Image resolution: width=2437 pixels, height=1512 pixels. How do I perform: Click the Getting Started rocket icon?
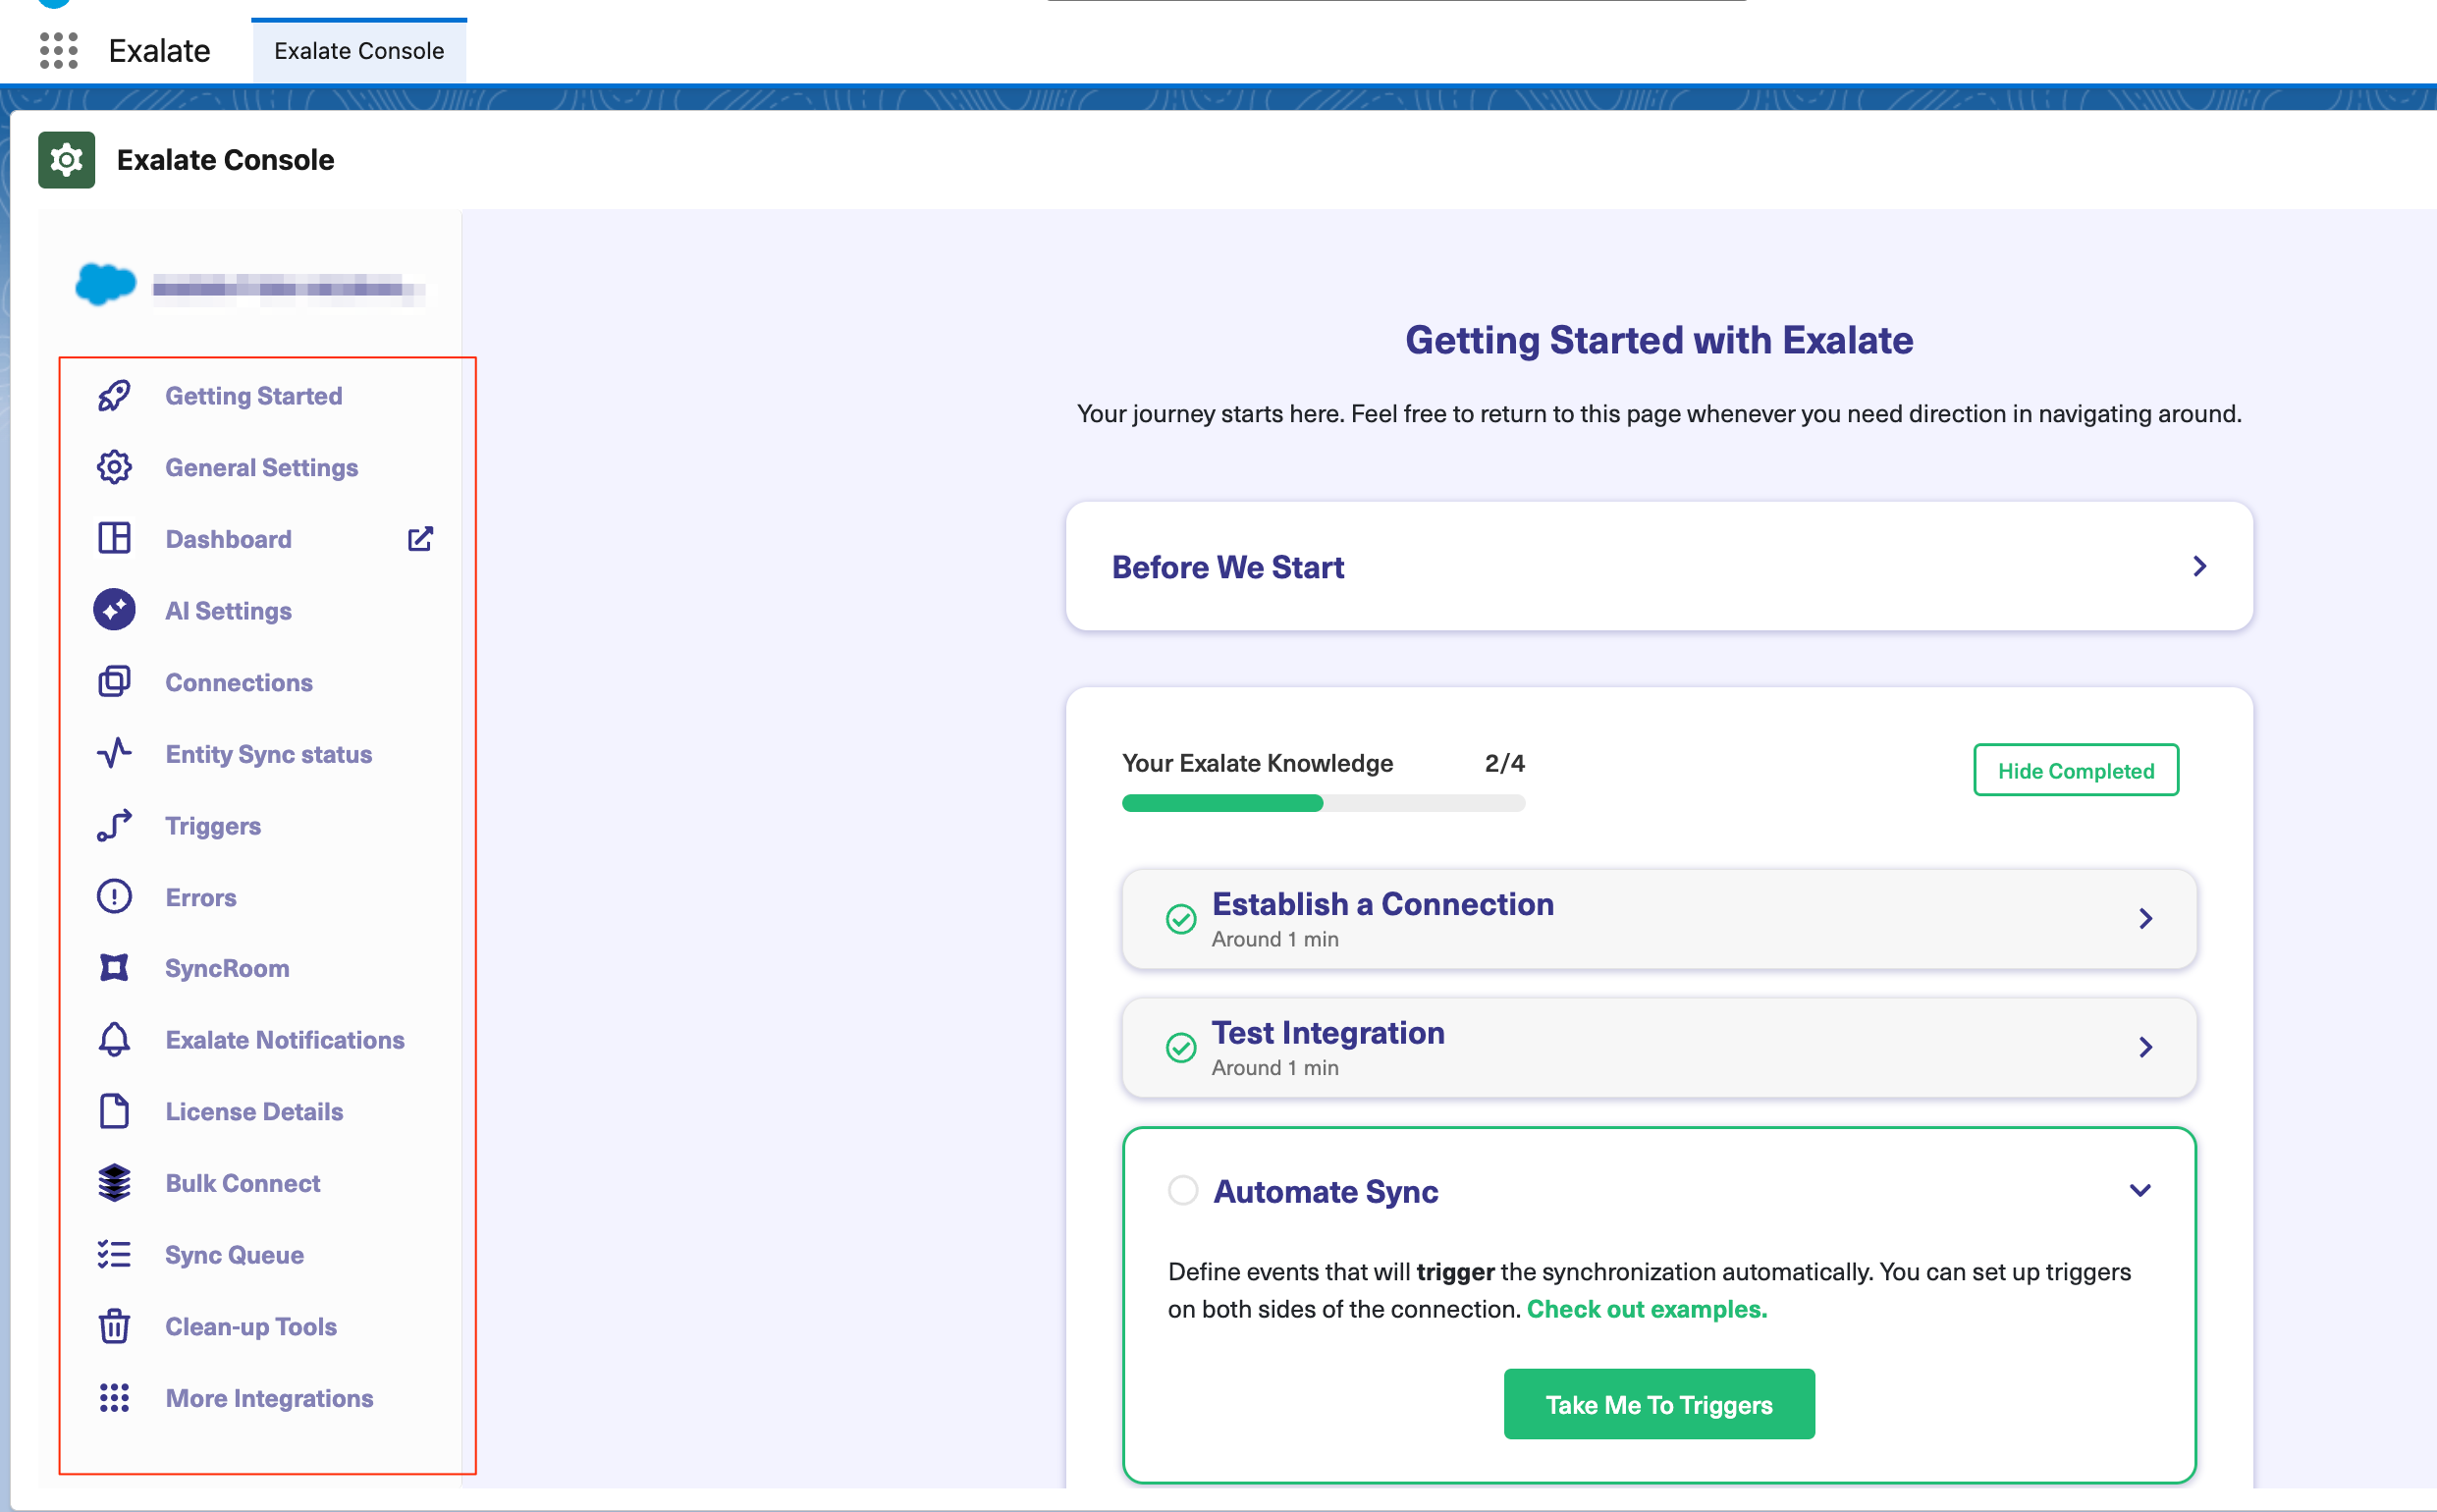(x=114, y=396)
